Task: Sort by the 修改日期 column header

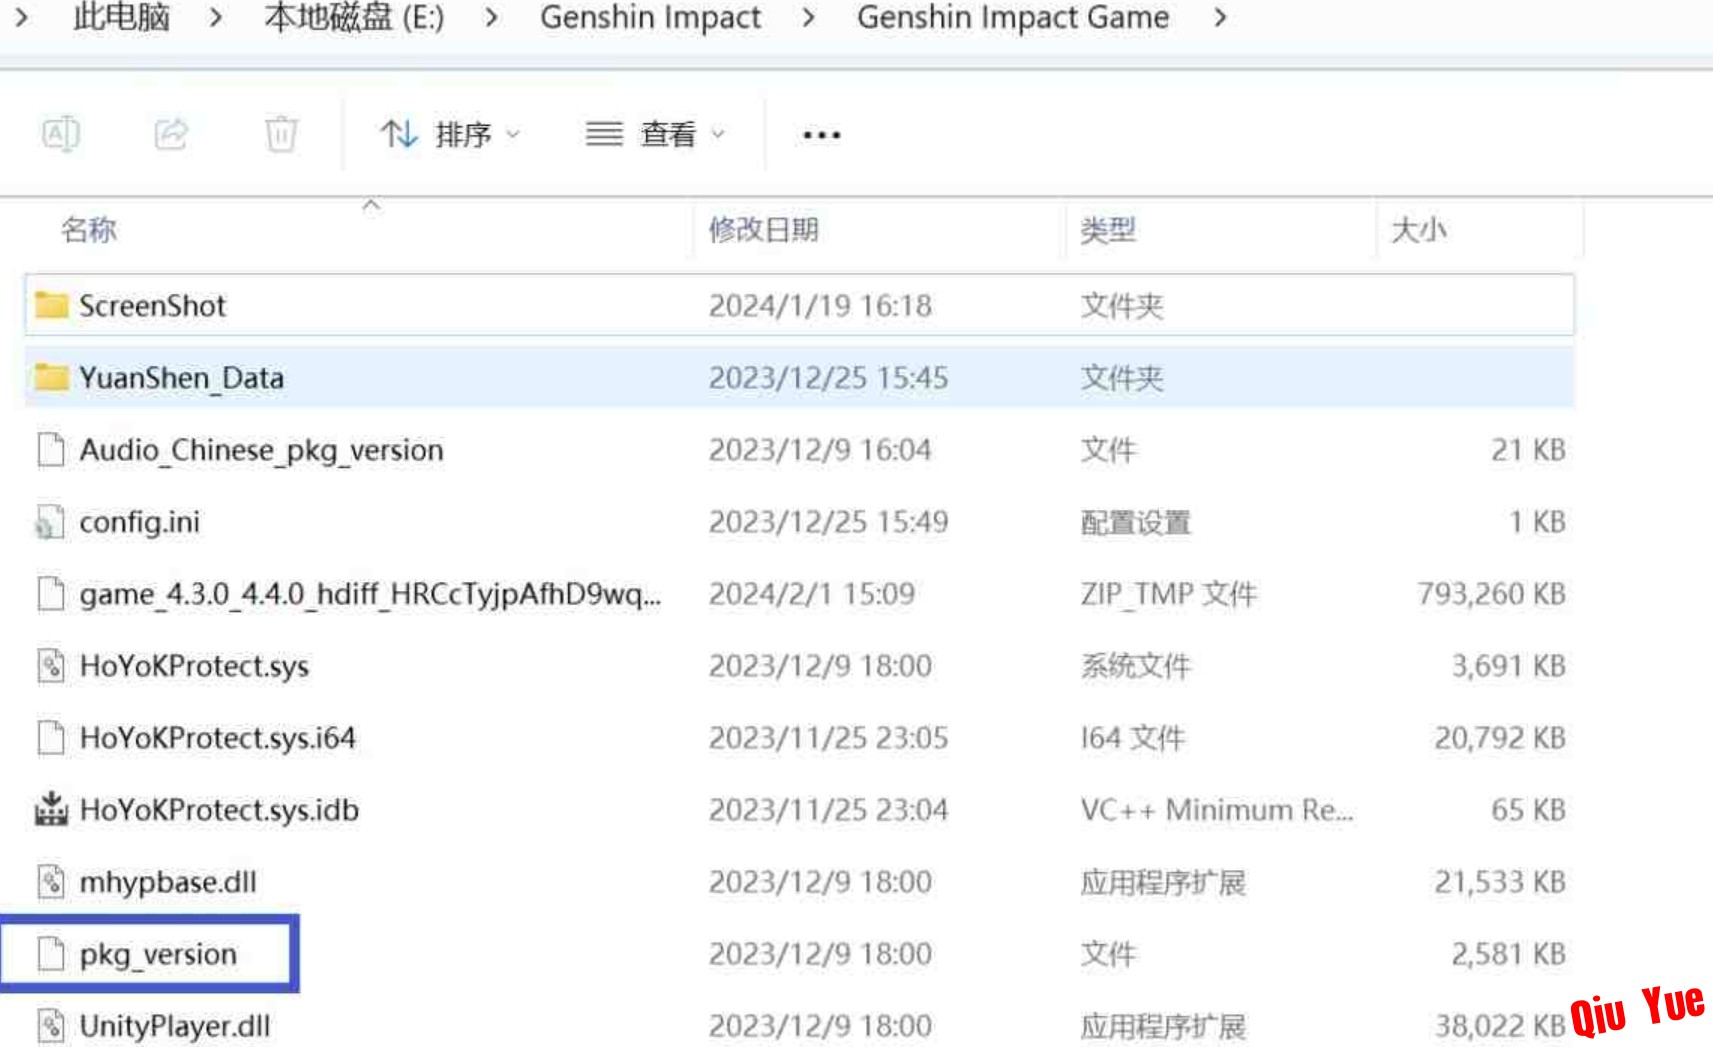Action: click(763, 230)
